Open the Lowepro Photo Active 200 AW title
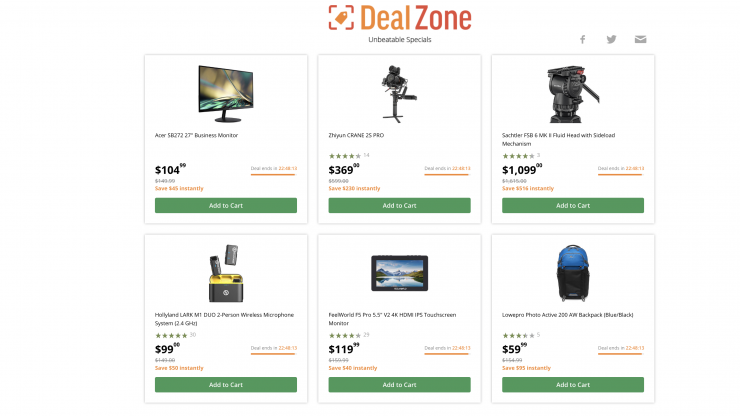Image resolution: width=740 pixels, height=416 pixels. click(x=568, y=315)
